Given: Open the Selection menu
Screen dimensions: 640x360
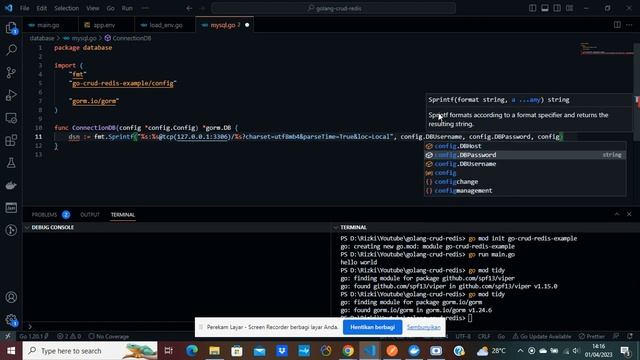Looking at the screenshot, I should (x=67, y=8).
